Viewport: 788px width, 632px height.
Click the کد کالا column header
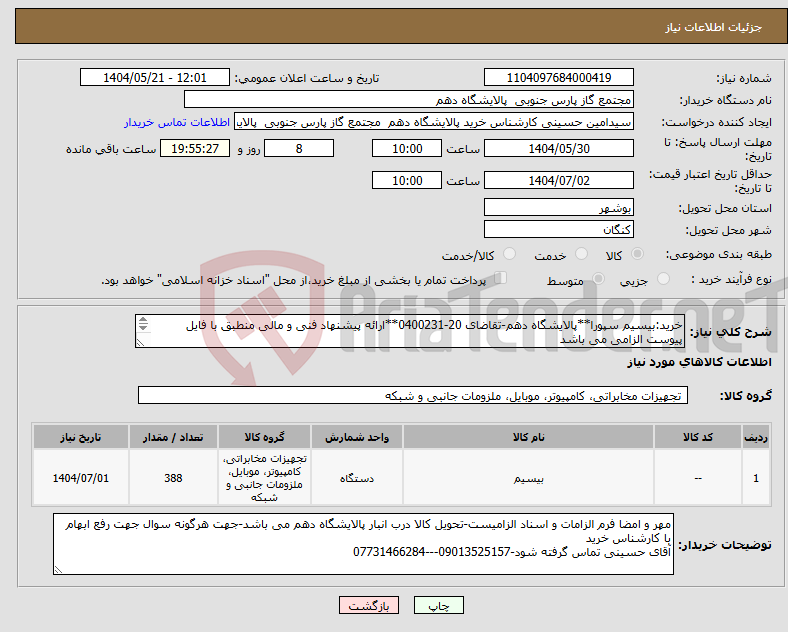pyautogui.click(x=698, y=437)
